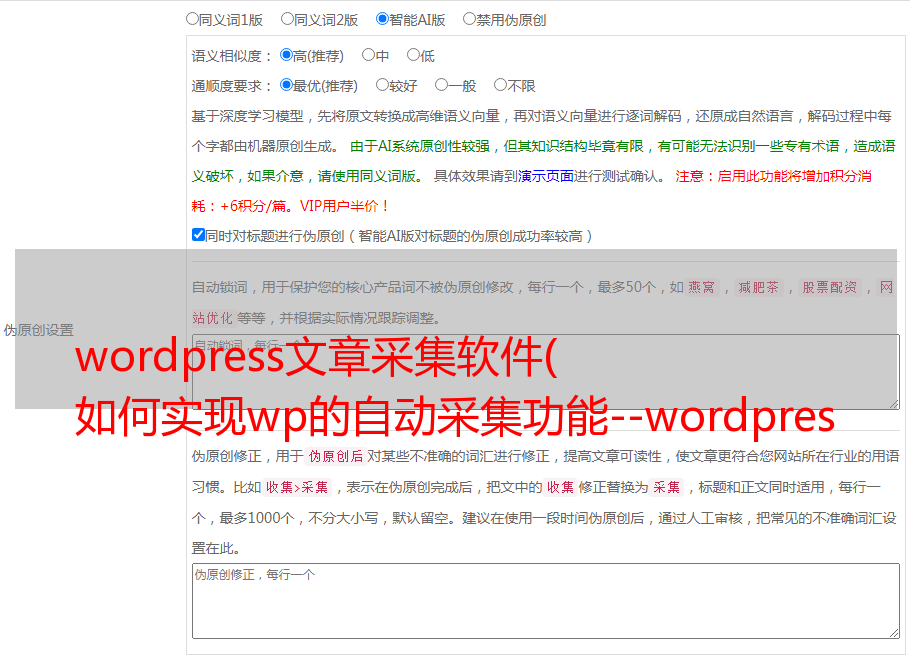Set 语义相似度 to 中

(368, 55)
